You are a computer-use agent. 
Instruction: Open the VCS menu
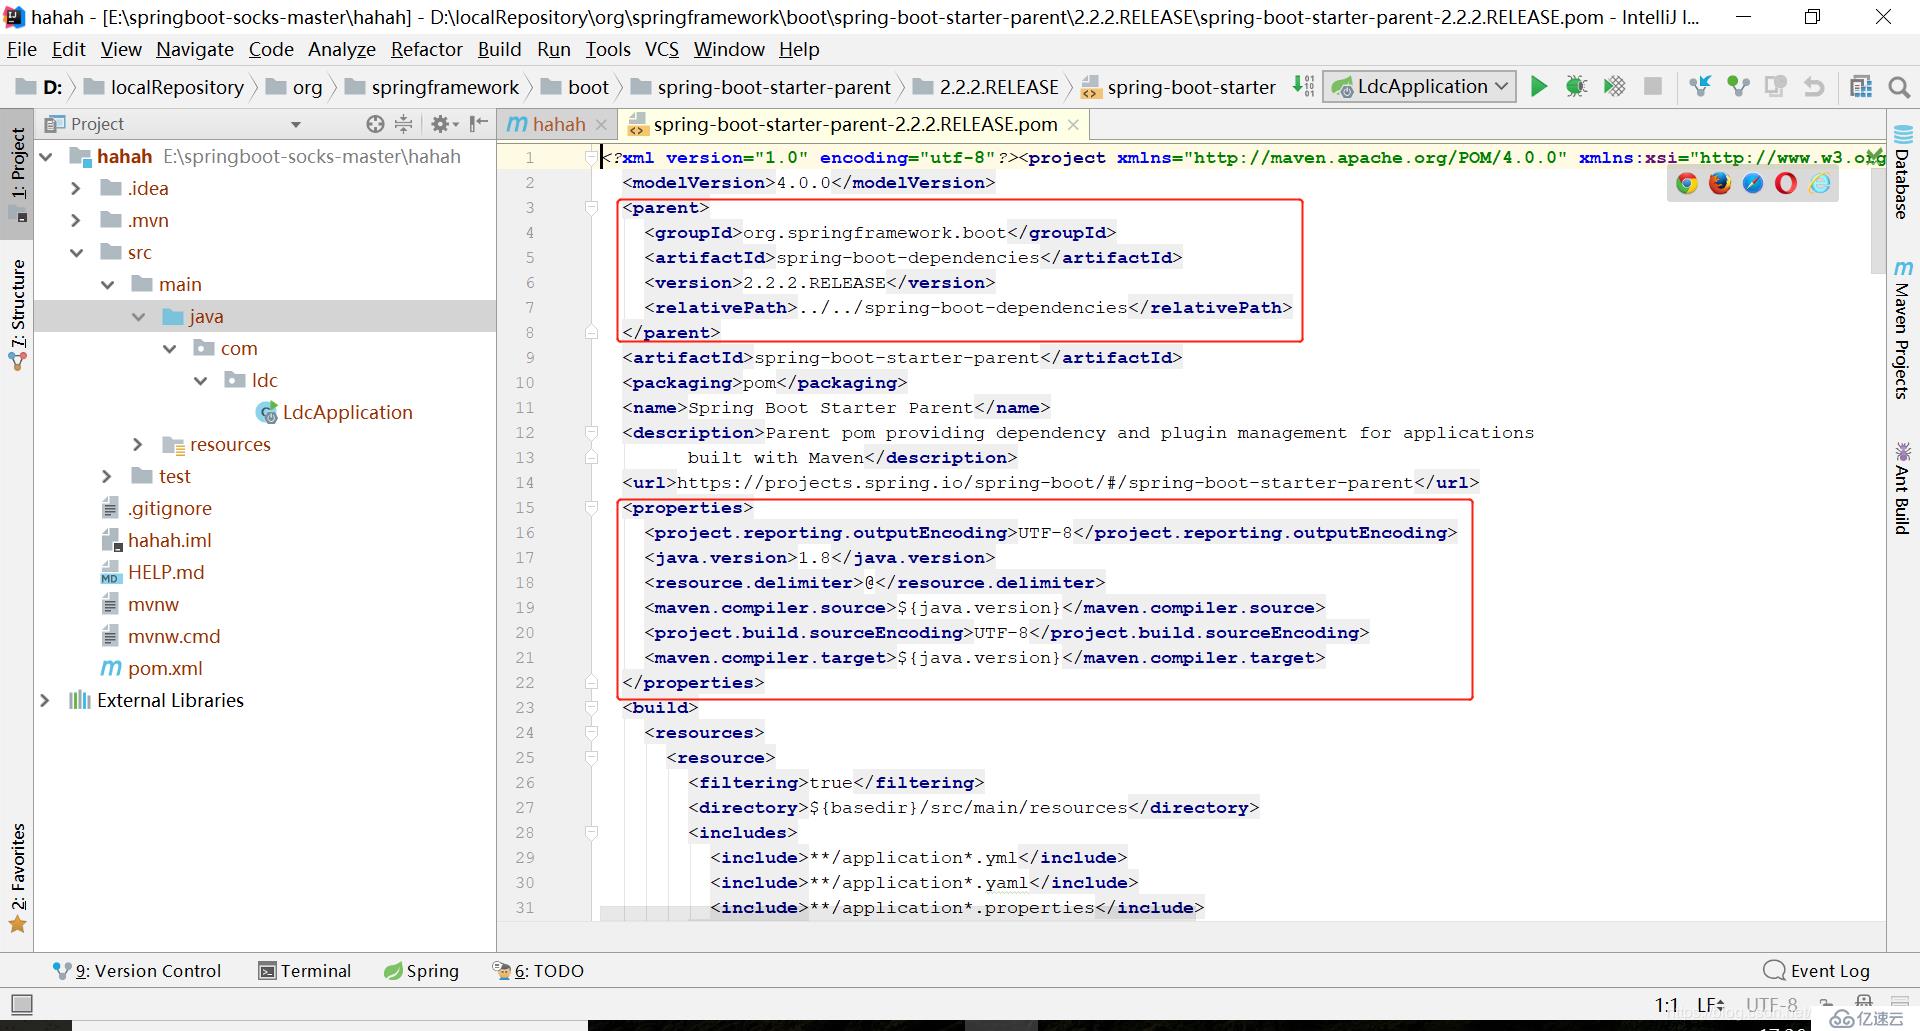tap(662, 49)
